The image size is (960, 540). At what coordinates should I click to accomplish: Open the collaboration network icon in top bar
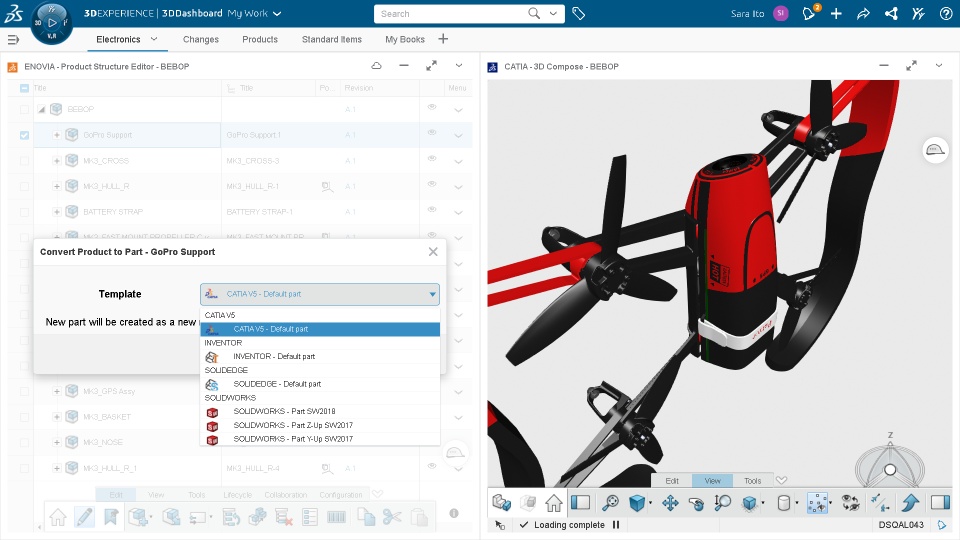point(891,13)
